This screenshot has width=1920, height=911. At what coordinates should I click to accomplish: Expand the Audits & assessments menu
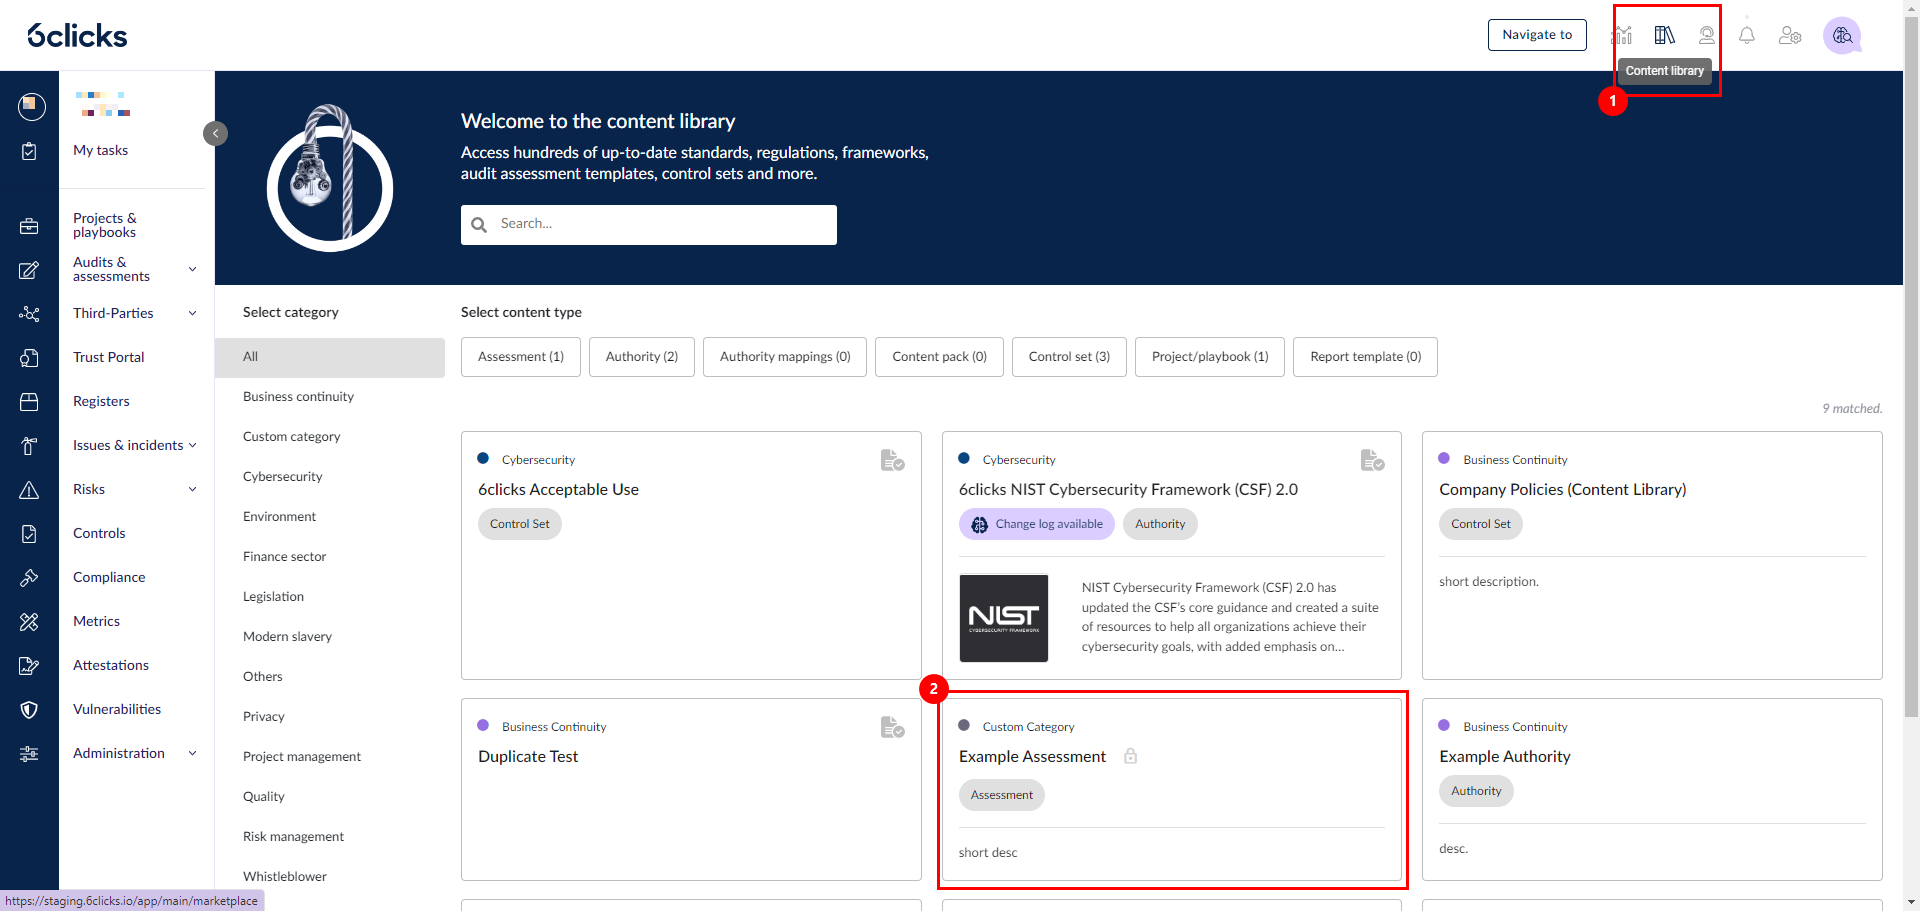pos(193,269)
